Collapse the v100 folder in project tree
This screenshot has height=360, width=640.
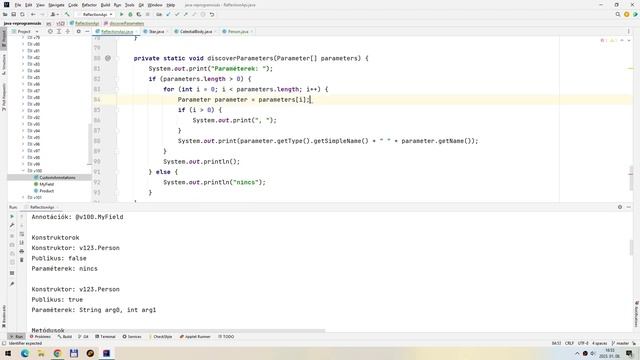(23, 171)
